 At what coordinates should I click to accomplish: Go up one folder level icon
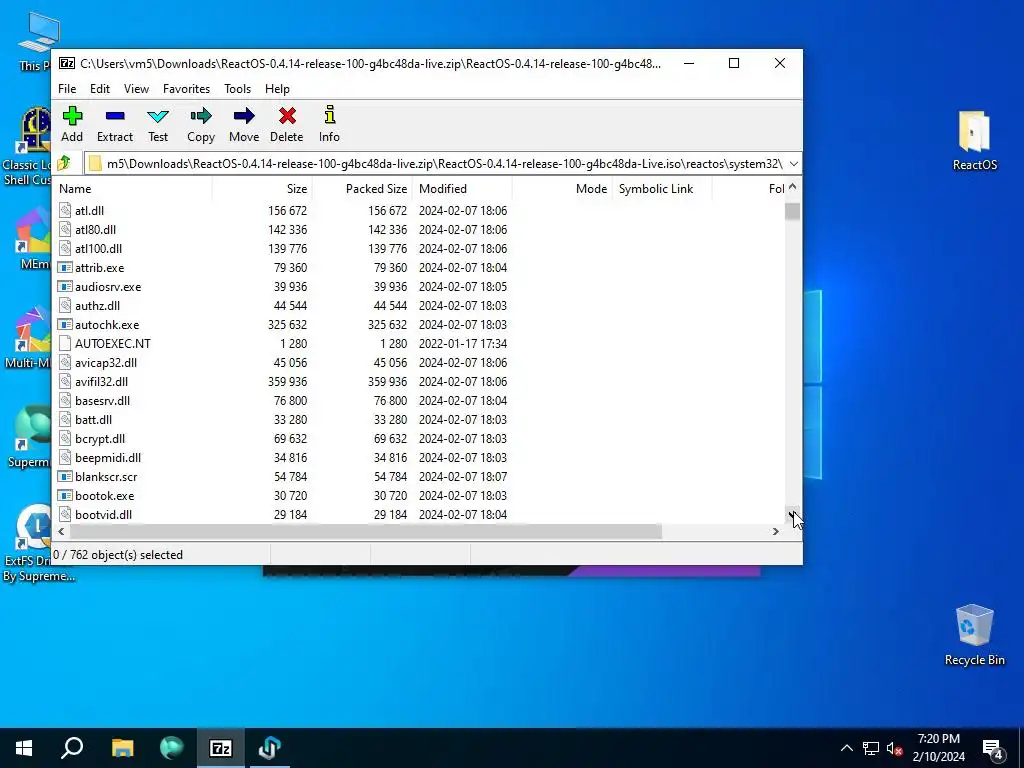tap(65, 163)
